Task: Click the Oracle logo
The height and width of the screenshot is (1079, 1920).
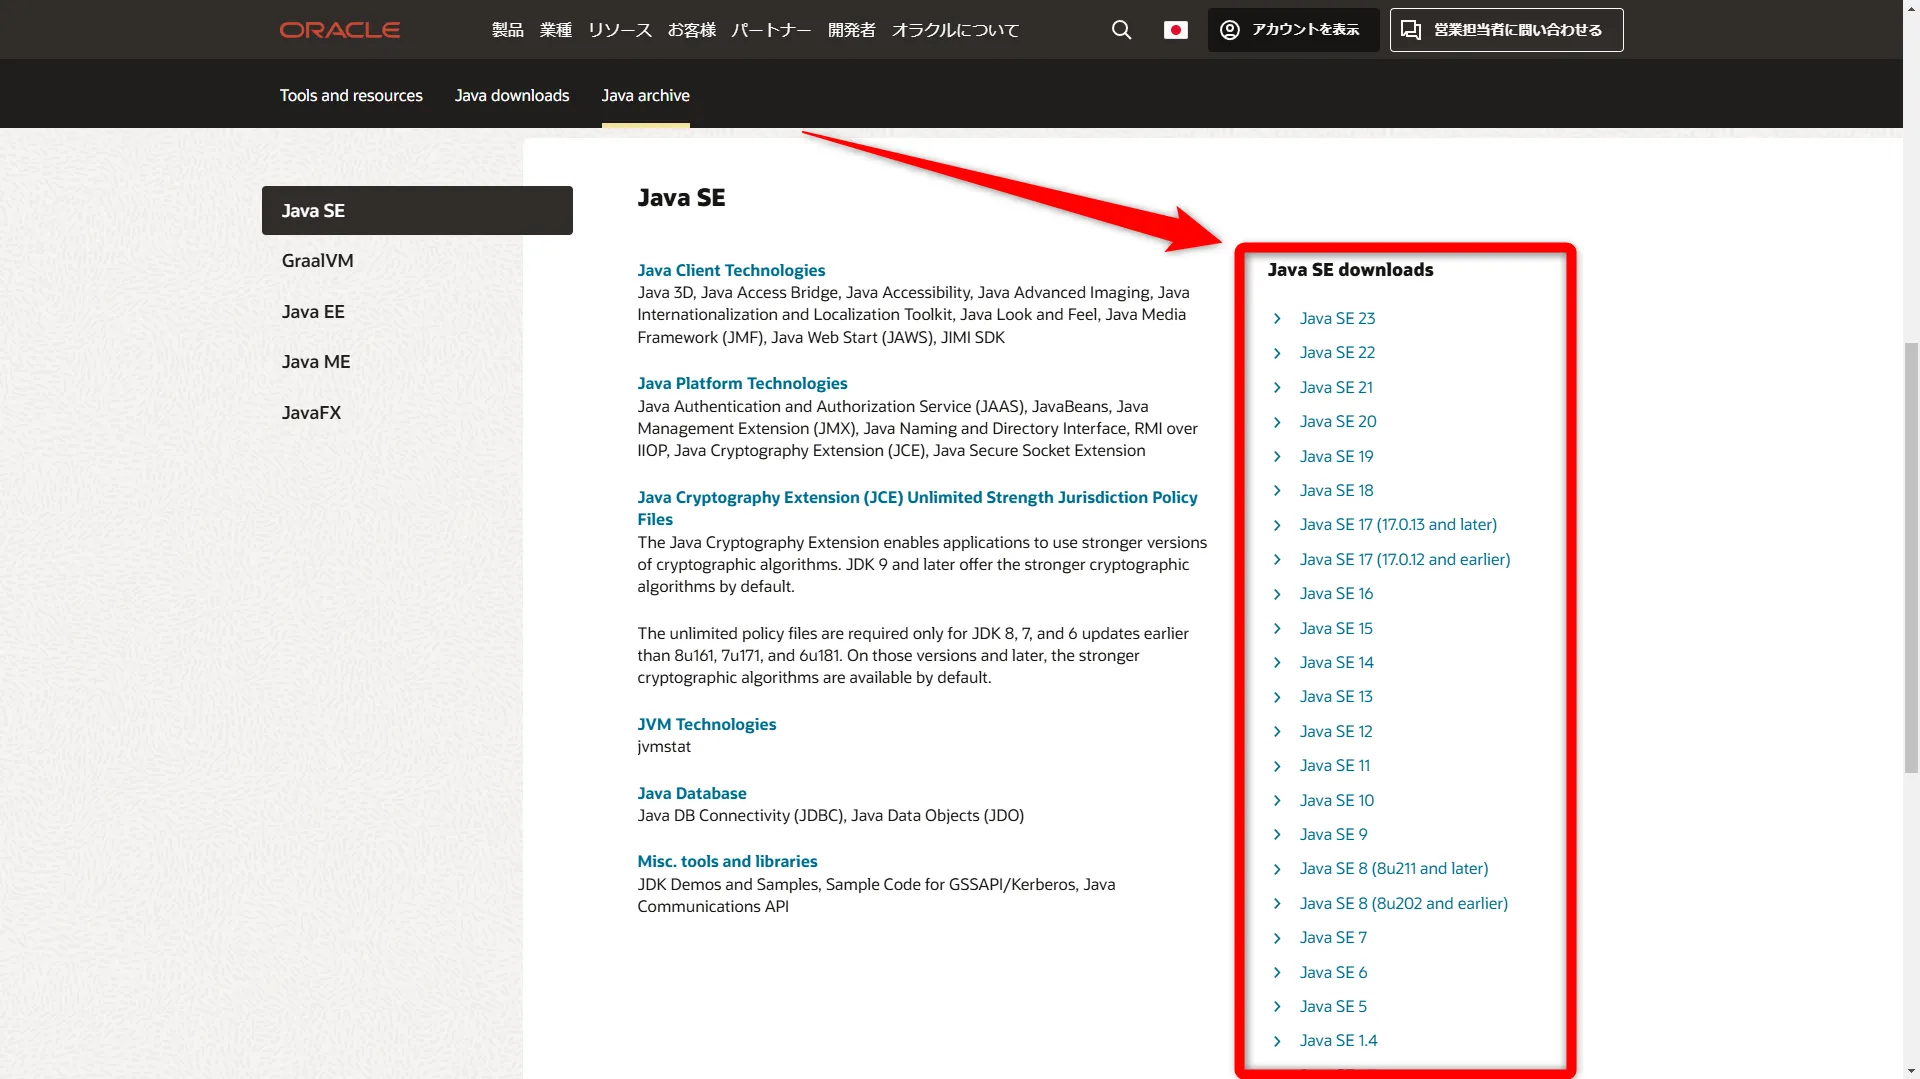Action: point(339,30)
